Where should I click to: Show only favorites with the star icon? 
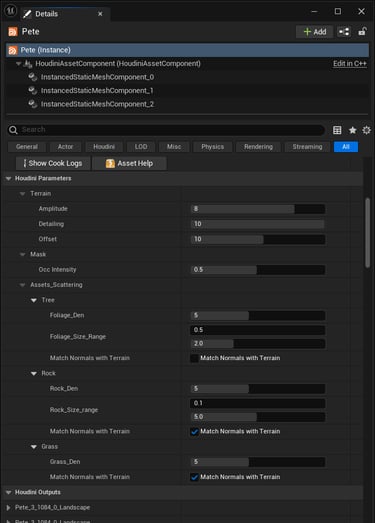[352, 130]
